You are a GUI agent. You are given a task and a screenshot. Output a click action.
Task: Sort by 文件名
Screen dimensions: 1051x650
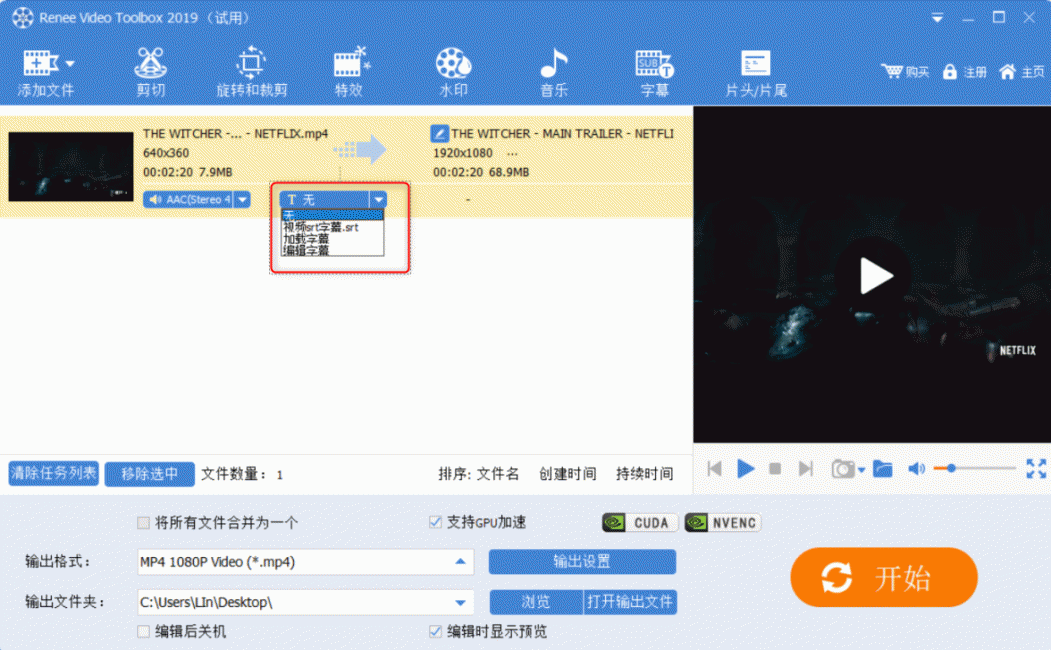click(497, 474)
